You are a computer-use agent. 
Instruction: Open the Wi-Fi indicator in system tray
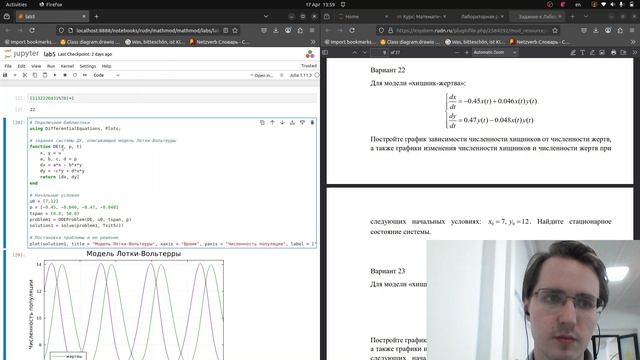[603, 4]
